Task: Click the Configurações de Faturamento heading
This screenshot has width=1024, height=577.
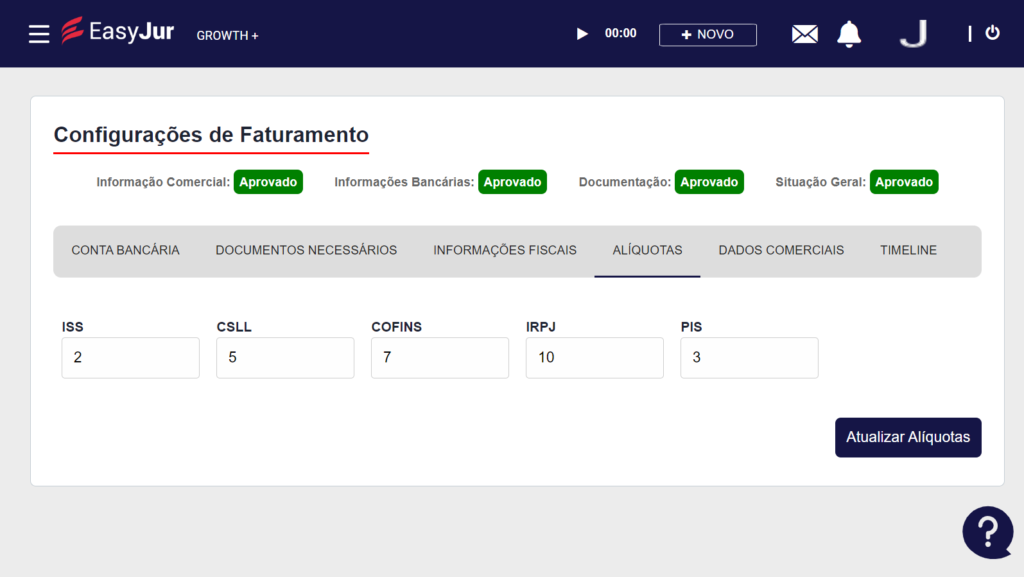Action: click(x=211, y=134)
